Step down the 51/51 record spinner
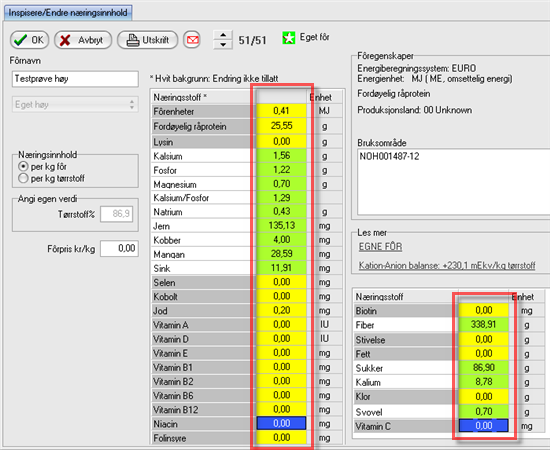Screen dimensions: 550x450 click(x=223, y=45)
